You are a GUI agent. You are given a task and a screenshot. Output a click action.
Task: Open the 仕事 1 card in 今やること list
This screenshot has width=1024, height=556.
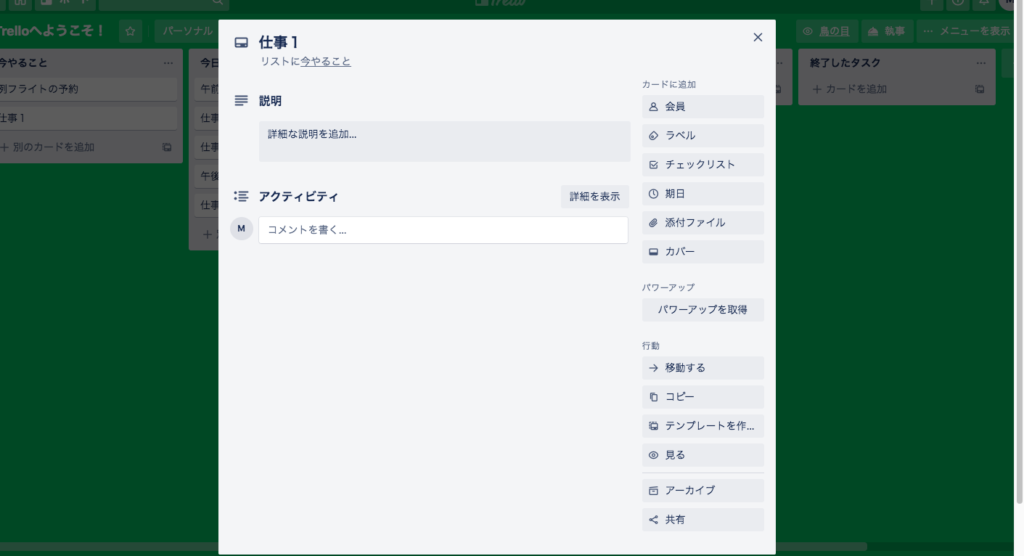[88, 118]
